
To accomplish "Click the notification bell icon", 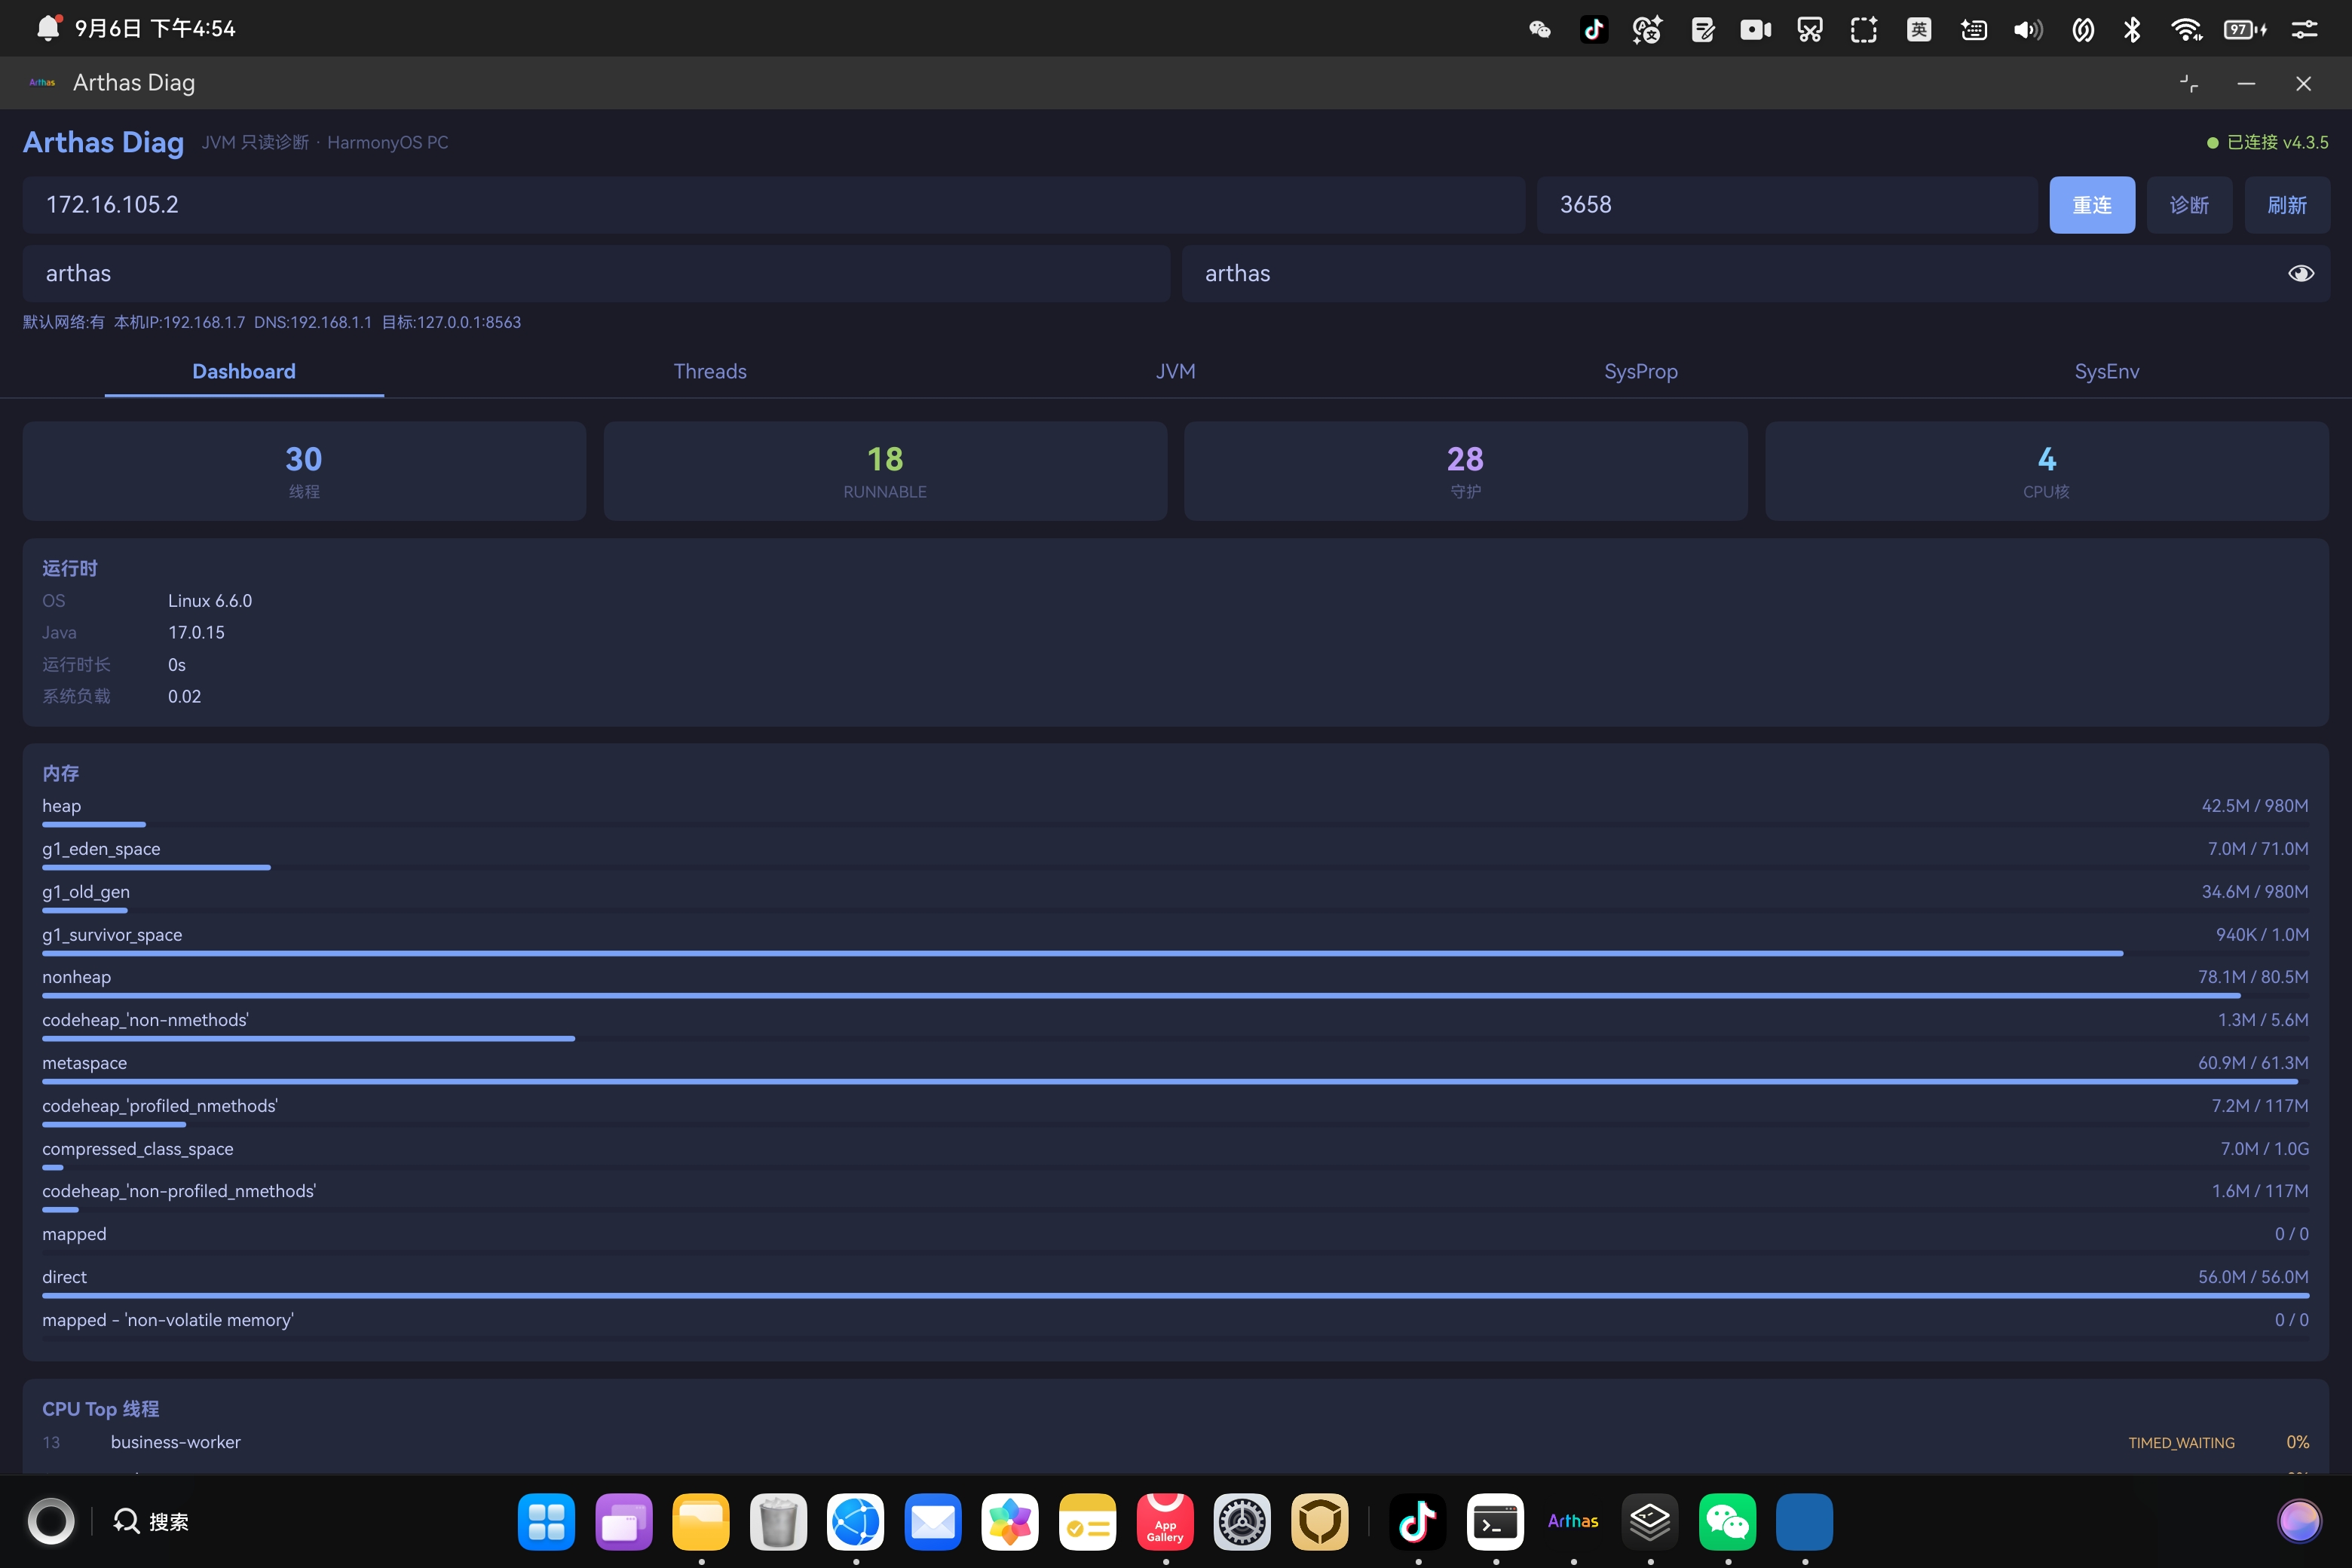I will (48, 27).
